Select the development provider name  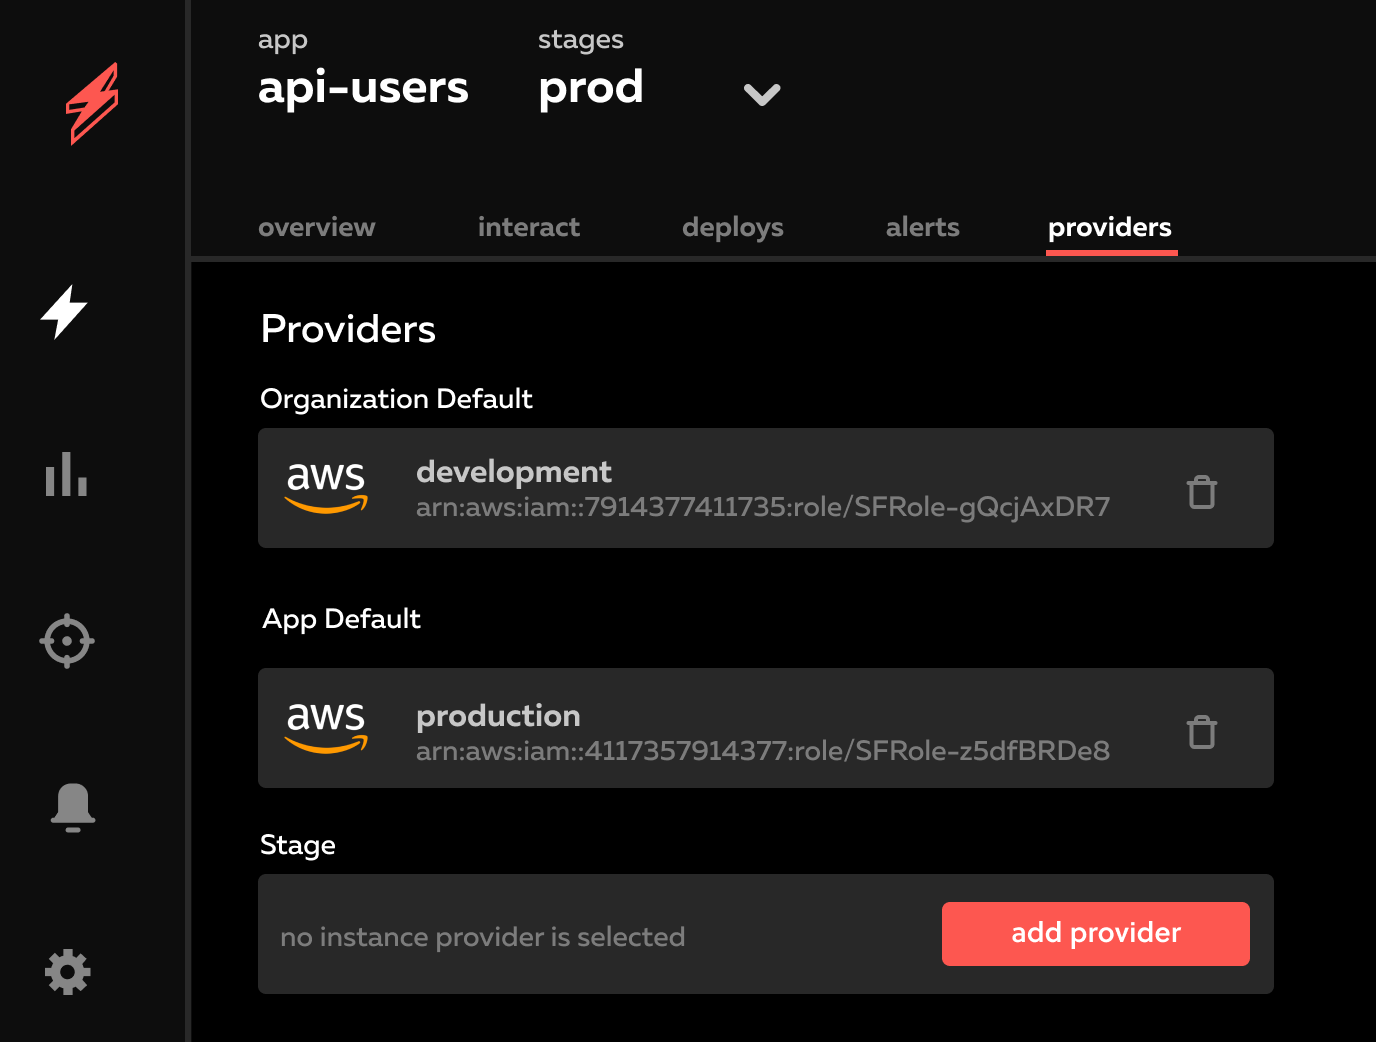(x=514, y=471)
